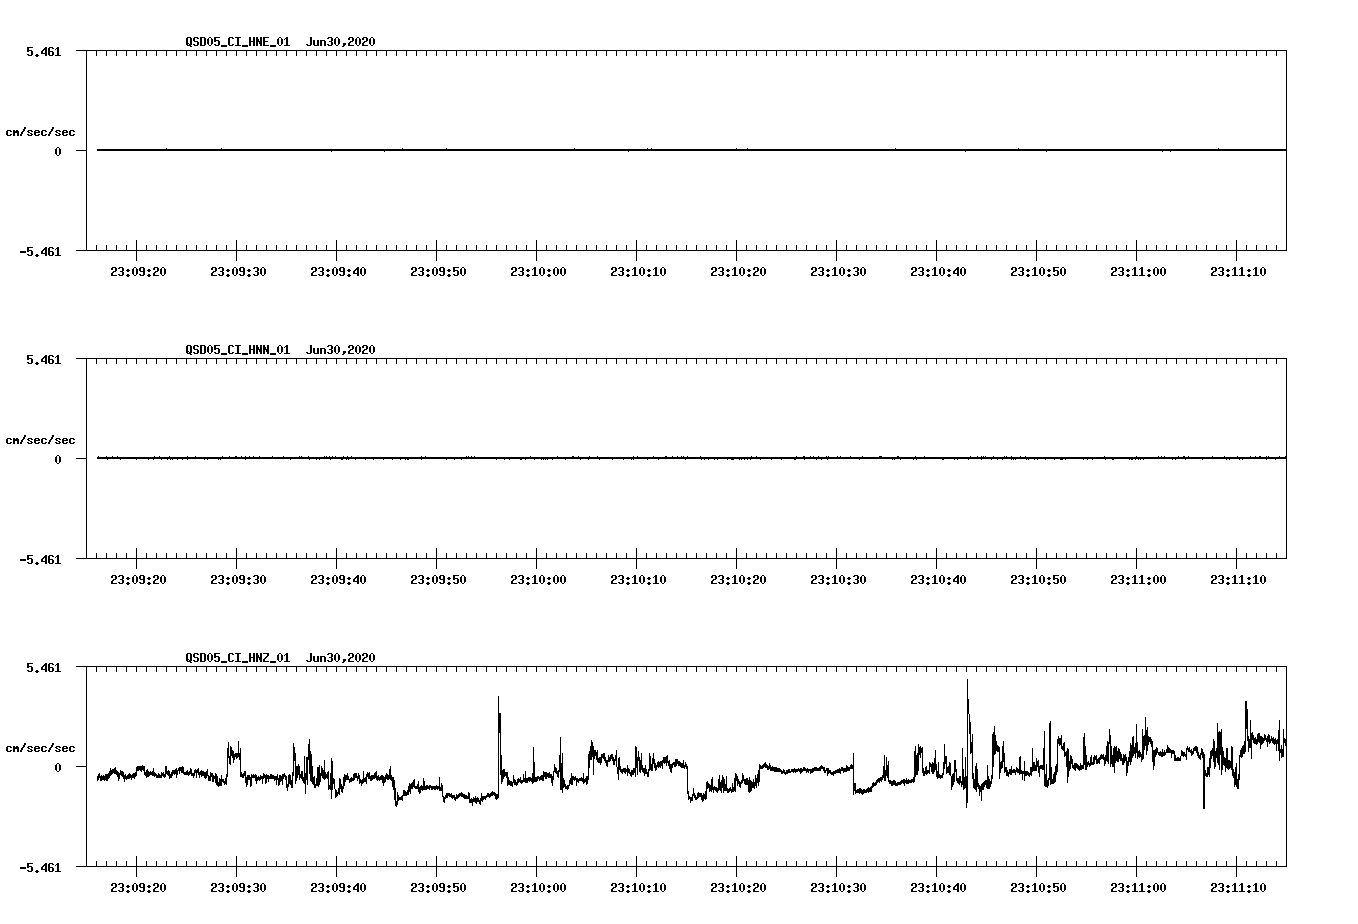Click the 23:10:30 time label under HNN plot
The height and width of the screenshot is (924, 1358).
(x=838, y=580)
